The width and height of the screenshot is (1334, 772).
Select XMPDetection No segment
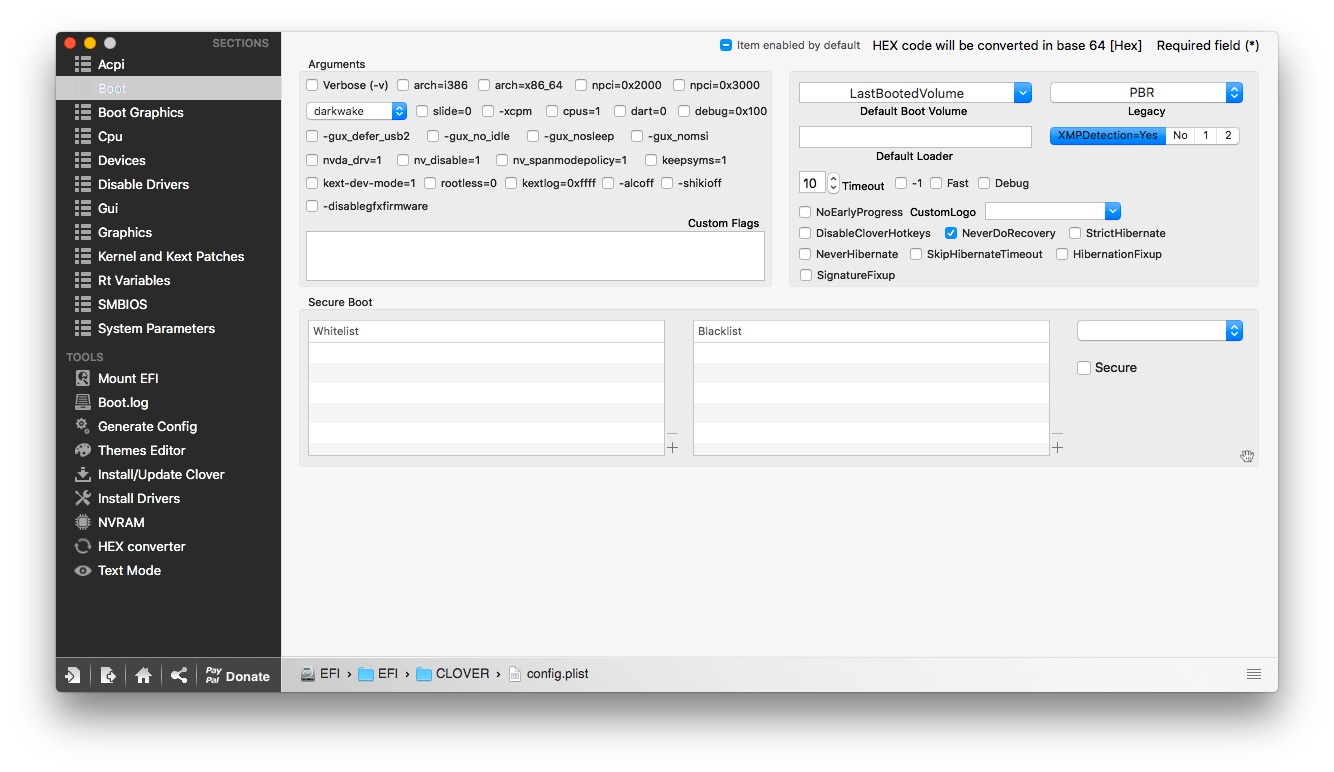coord(1180,136)
